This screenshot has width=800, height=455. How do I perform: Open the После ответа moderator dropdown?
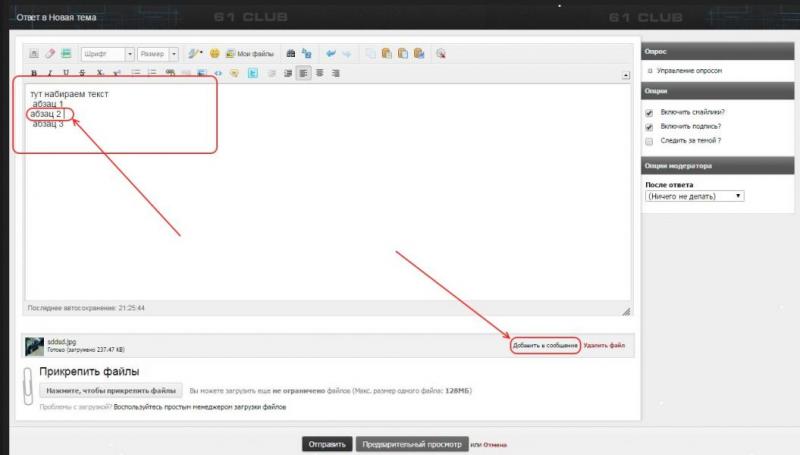694,196
